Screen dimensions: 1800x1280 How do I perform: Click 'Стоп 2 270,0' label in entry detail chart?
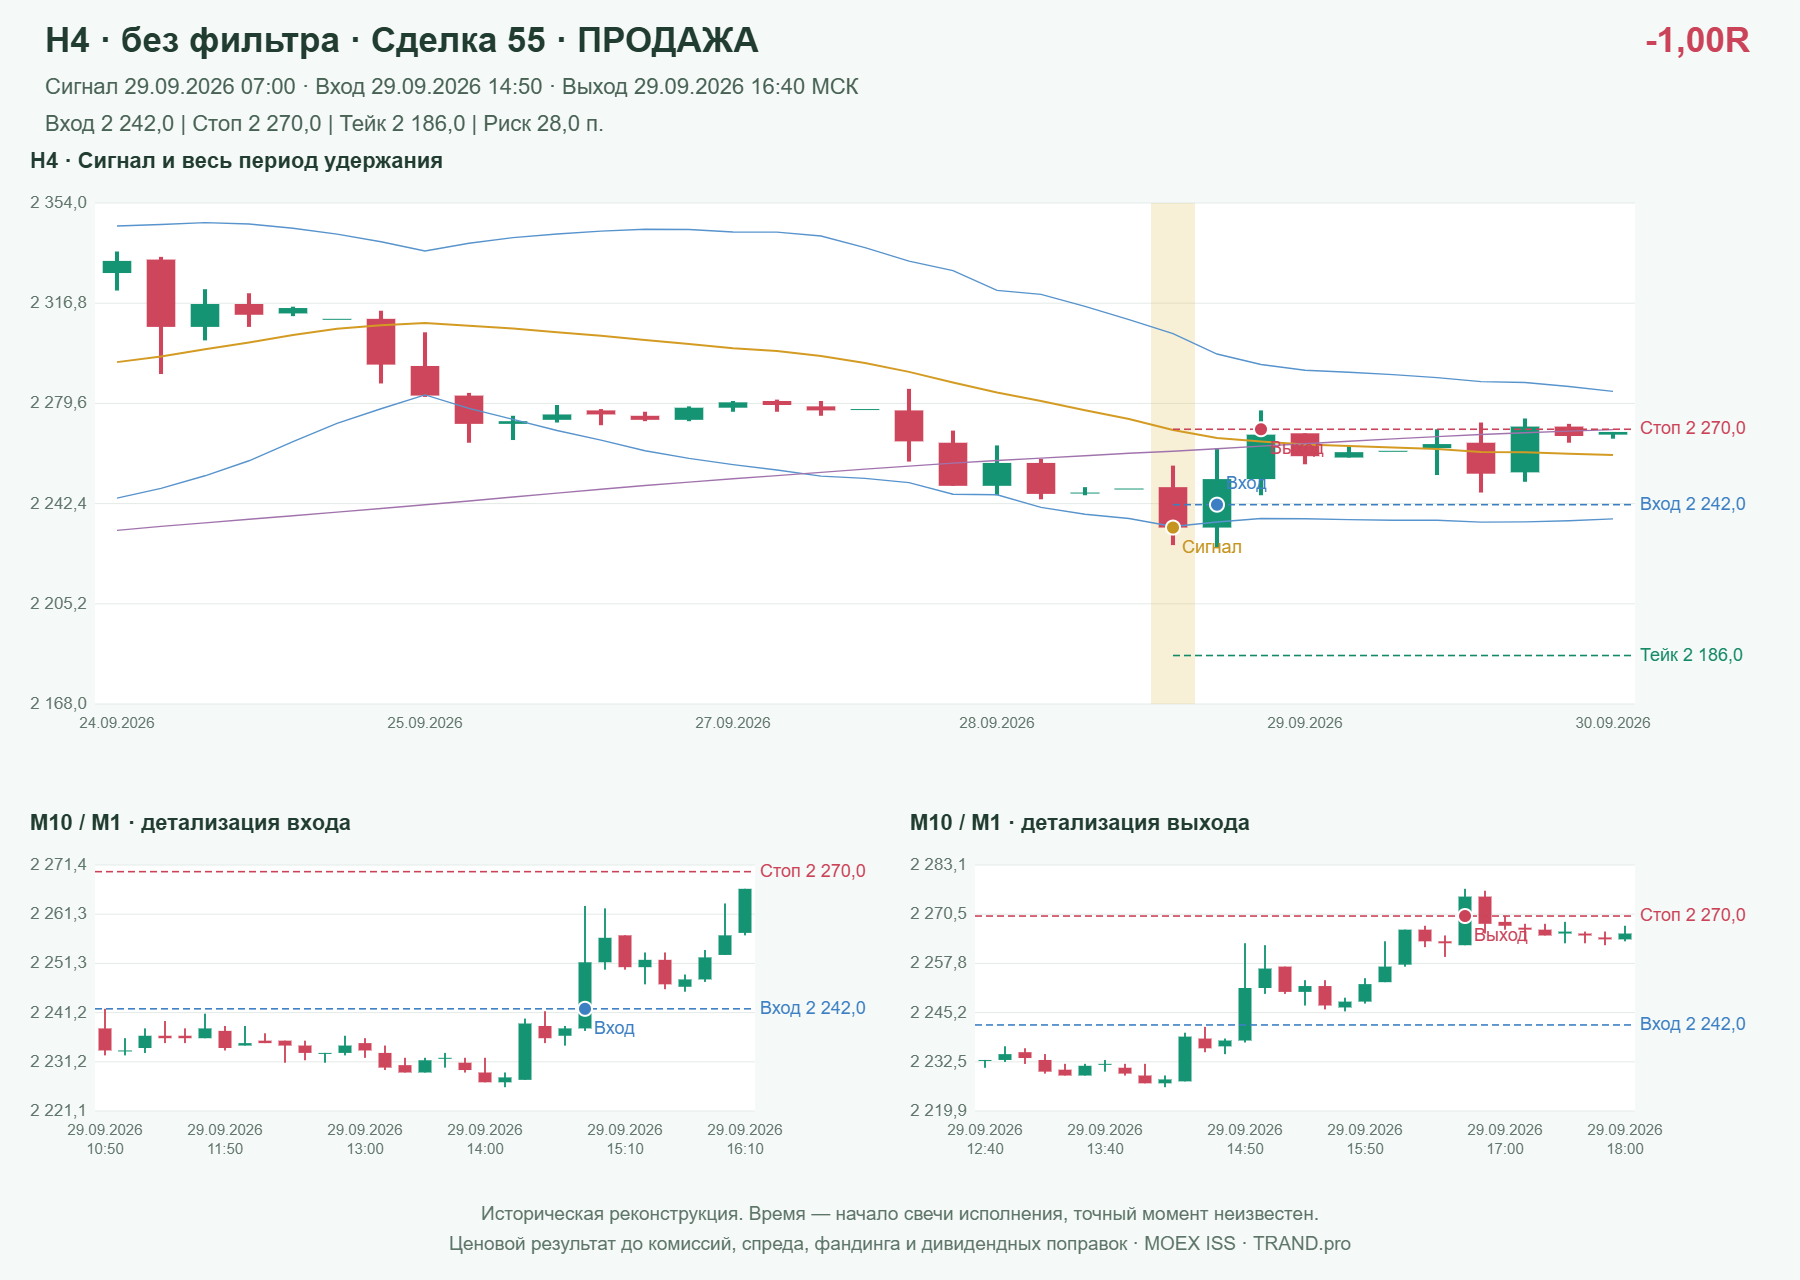813,871
